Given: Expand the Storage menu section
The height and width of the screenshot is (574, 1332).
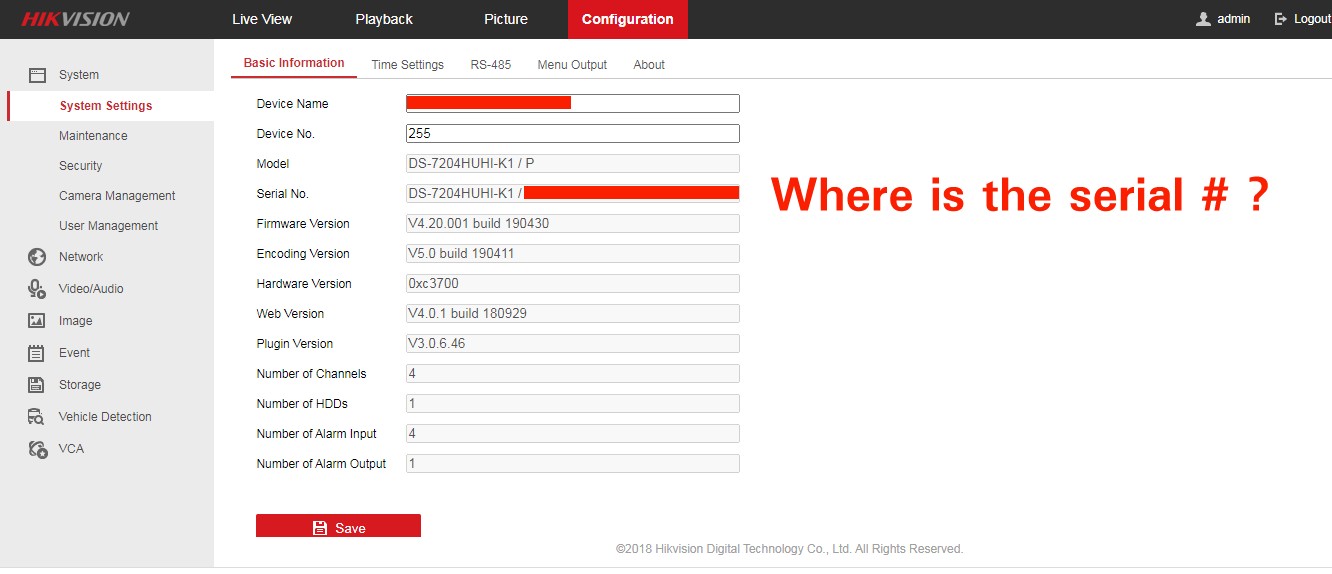Looking at the screenshot, I should pos(80,385).
